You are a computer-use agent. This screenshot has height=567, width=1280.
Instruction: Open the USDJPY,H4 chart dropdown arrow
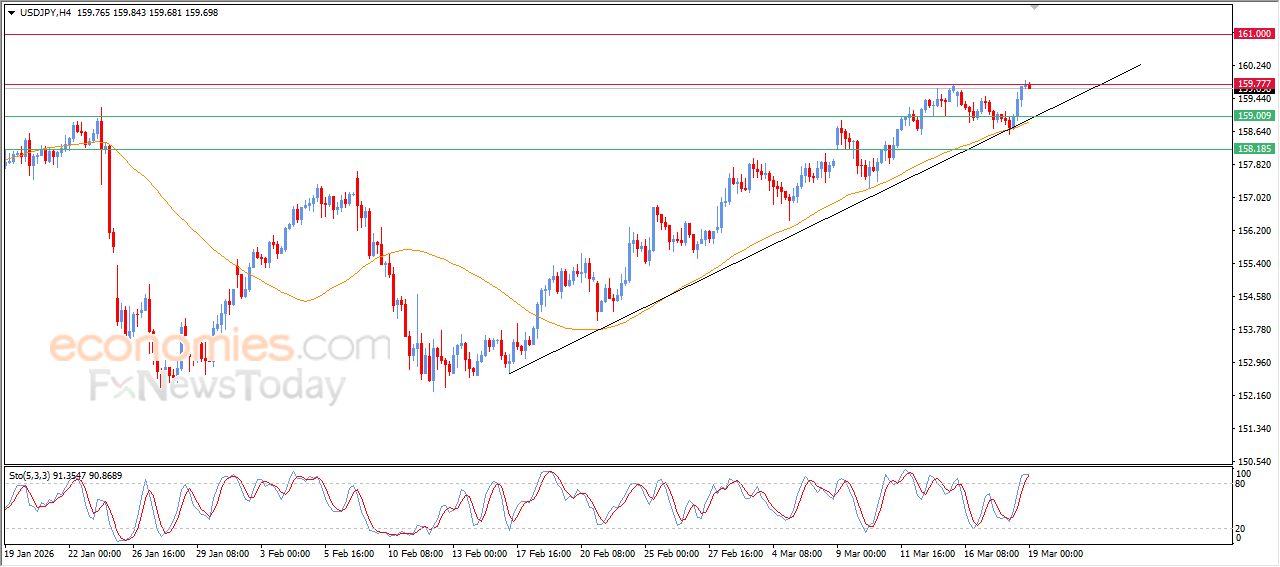pyautogui.click(x=11, y=13)
